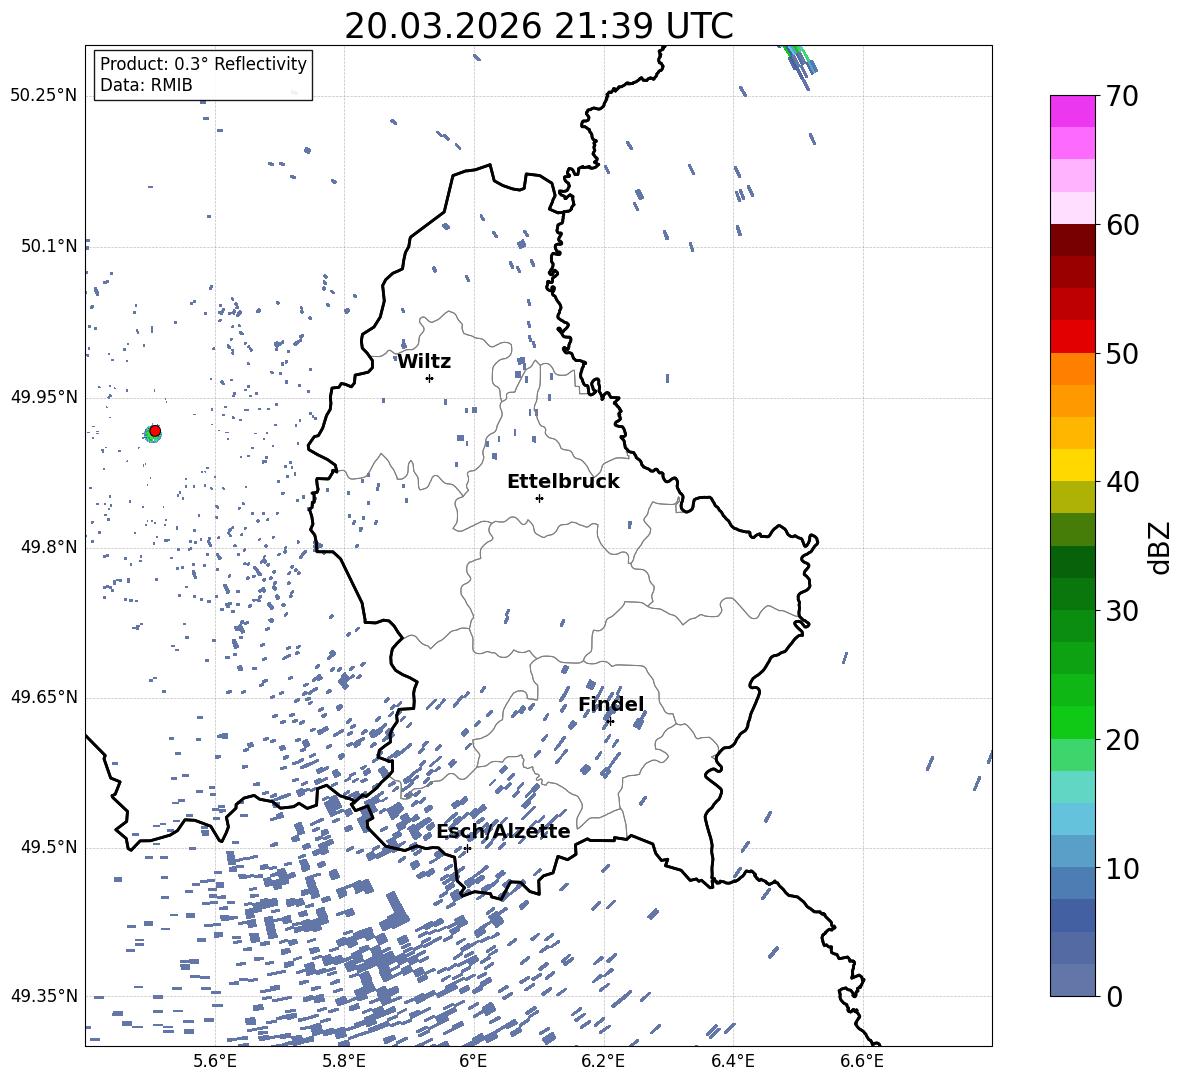Click the 50.1°N latitude label
The width and height of the screenshot is (1184, 1081).
tap(48, 246)
